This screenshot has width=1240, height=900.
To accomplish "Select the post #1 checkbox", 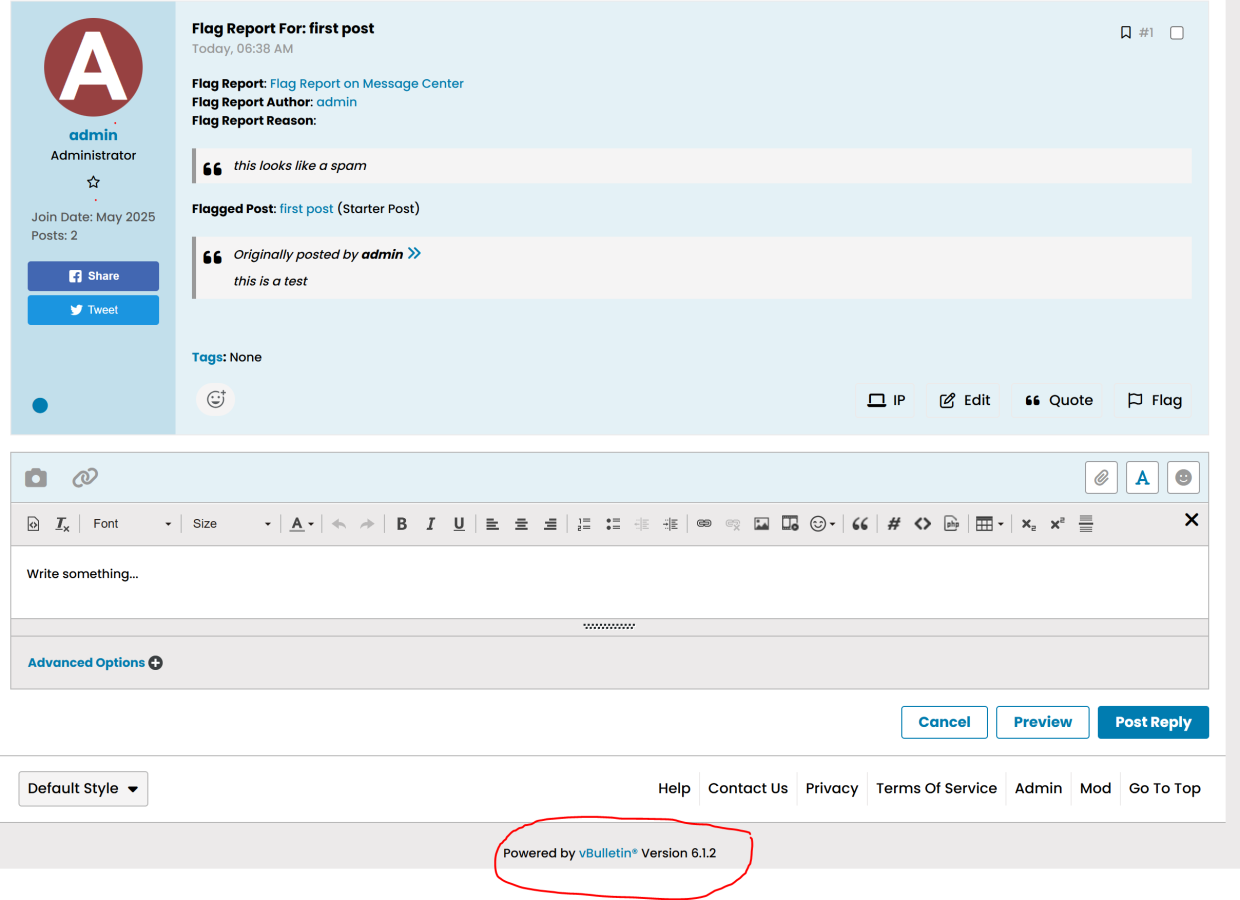I will [x=1177, y=33].
